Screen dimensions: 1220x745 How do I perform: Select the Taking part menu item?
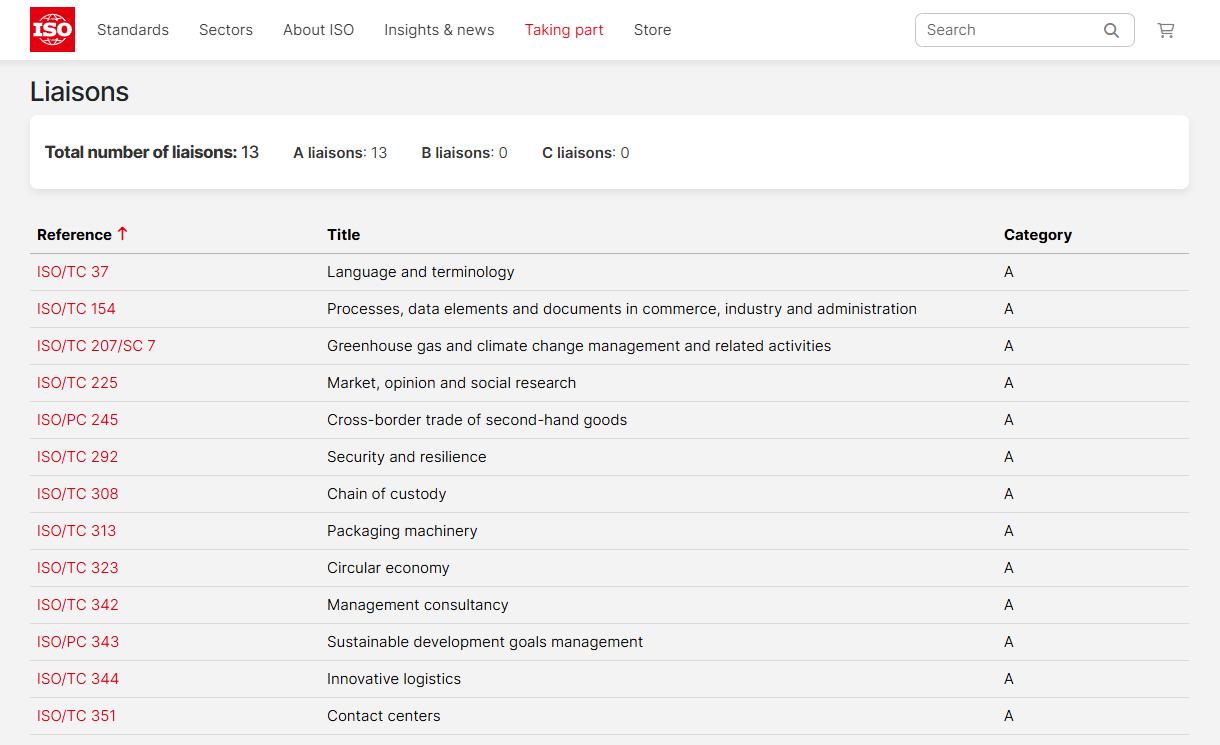pos(564,30)
